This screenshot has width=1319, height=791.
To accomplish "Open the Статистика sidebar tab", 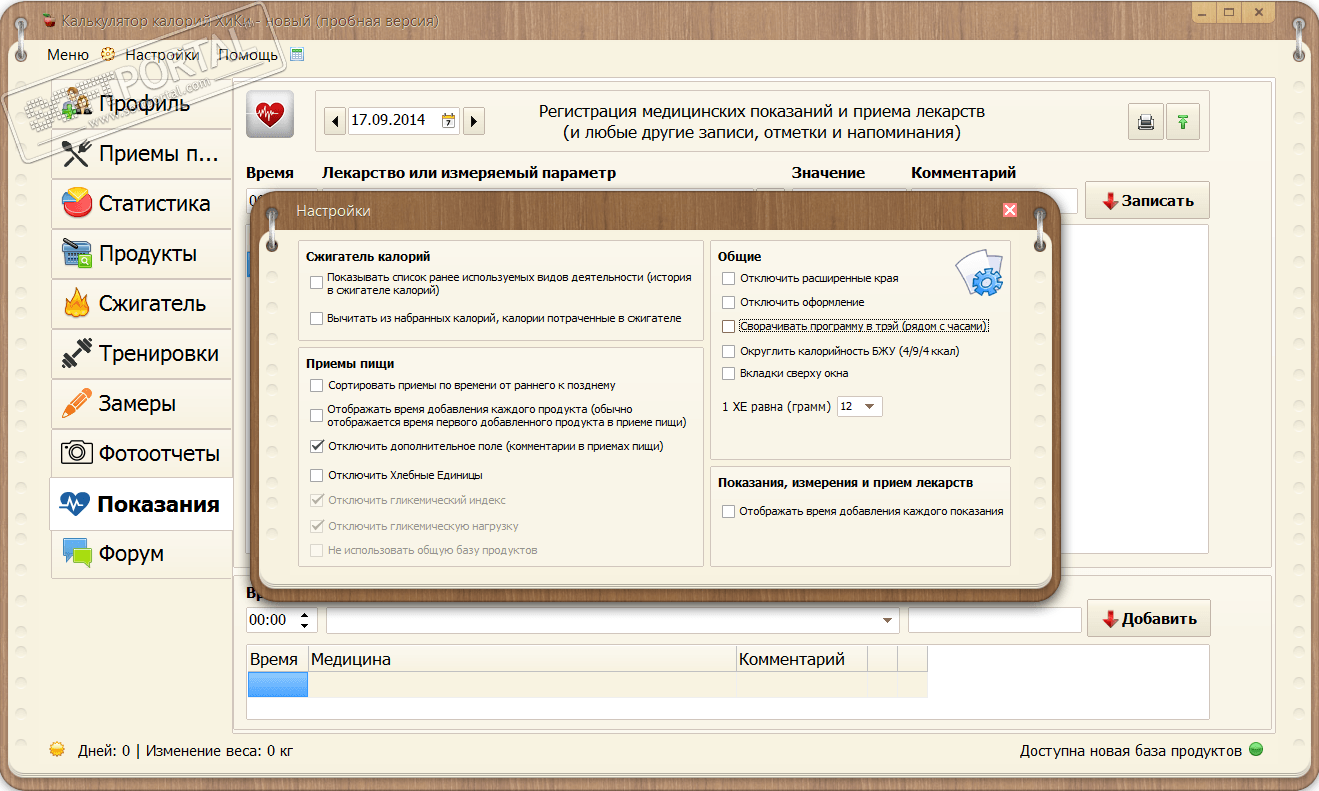I will point(141,204).
